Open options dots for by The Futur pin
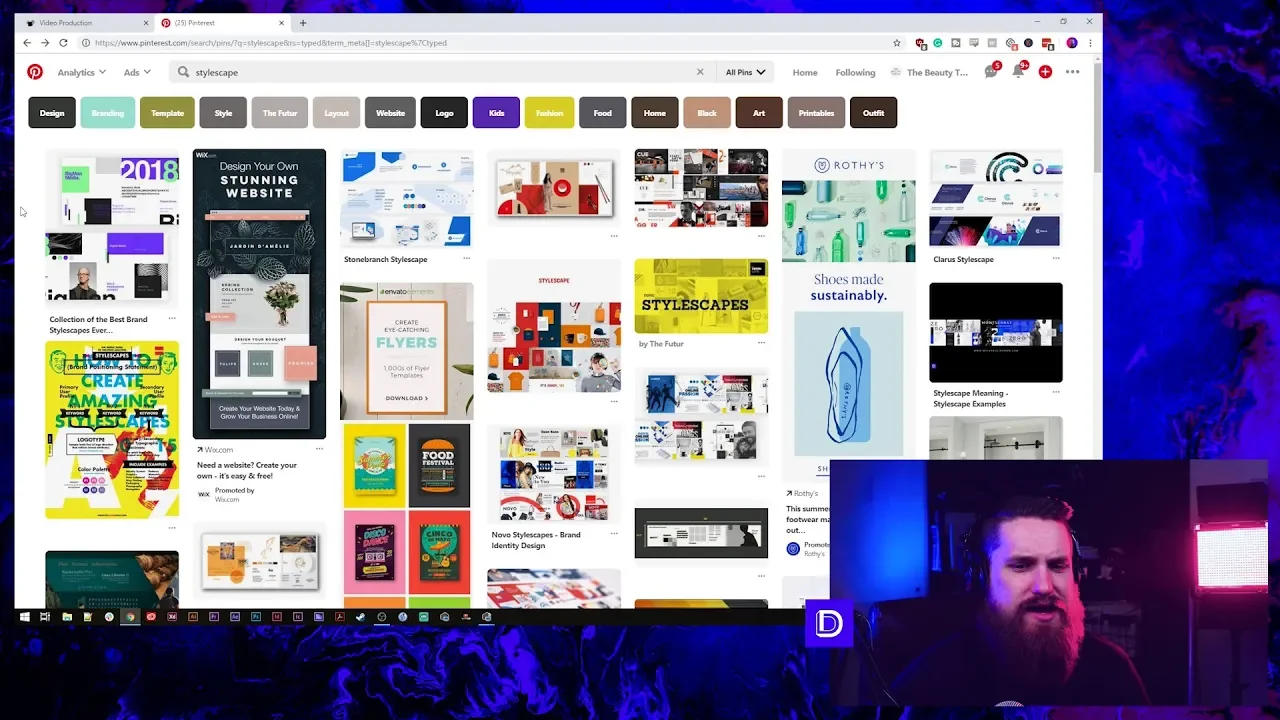The width and height of the screenshot is (1280, 720). coord(761,343)
